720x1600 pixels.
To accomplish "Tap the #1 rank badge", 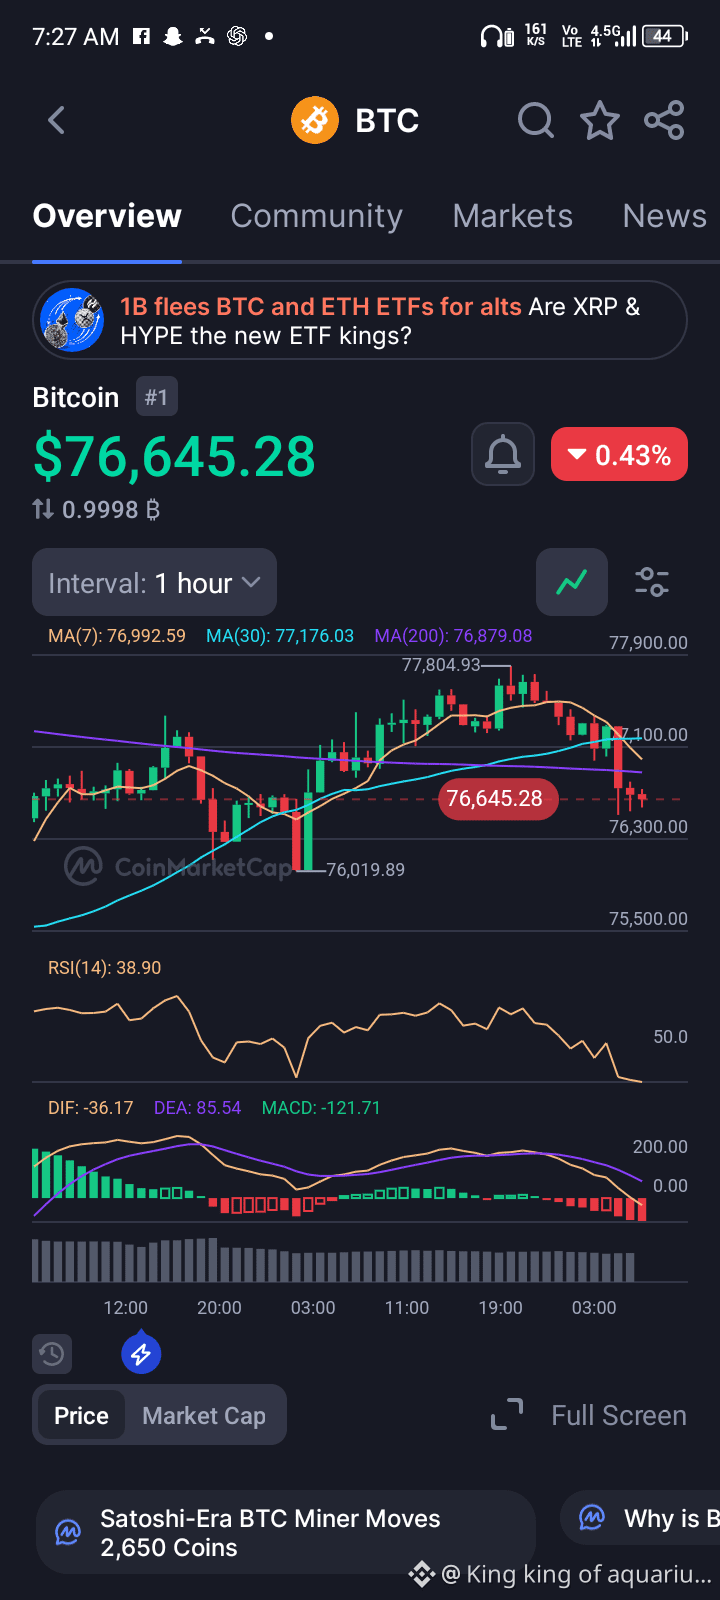I will (156, 397).
